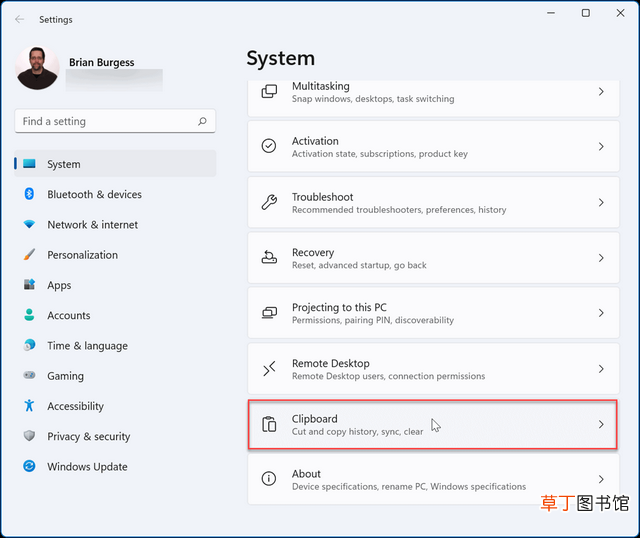Click the Remote Desktop arrows icon

(x=269, y=369)
